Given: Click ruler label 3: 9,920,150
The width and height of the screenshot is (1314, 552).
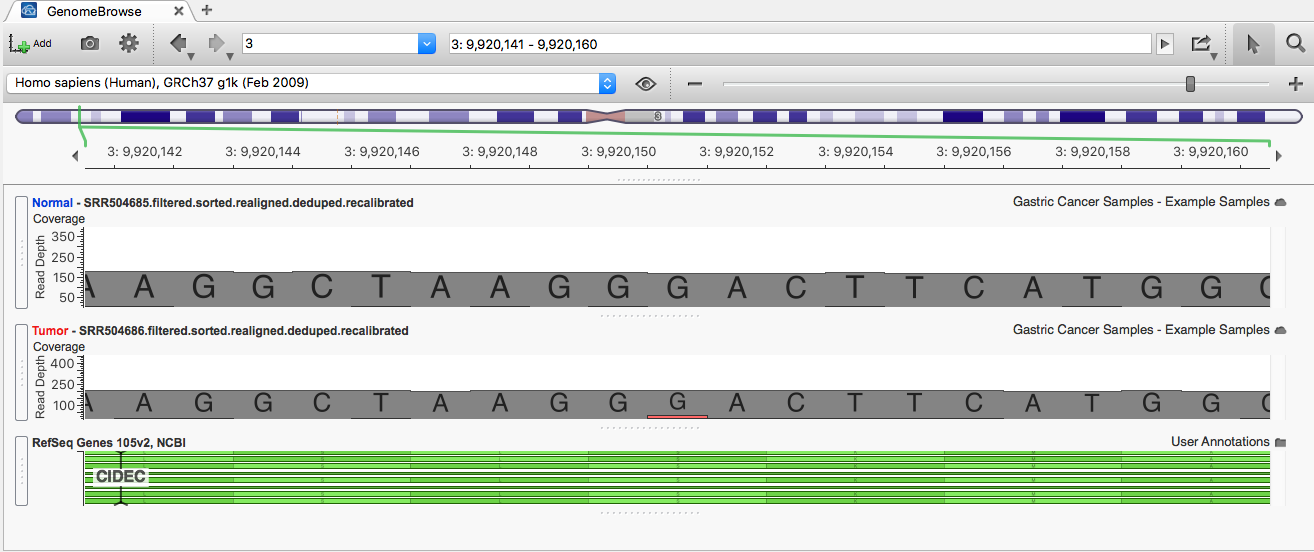Looking at the screenshot, I should pos(620,153).
